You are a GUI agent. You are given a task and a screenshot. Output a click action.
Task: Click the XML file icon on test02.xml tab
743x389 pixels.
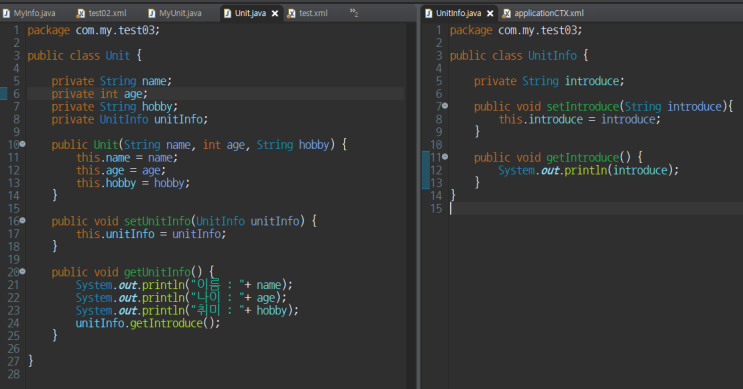(x=81, y=13)
